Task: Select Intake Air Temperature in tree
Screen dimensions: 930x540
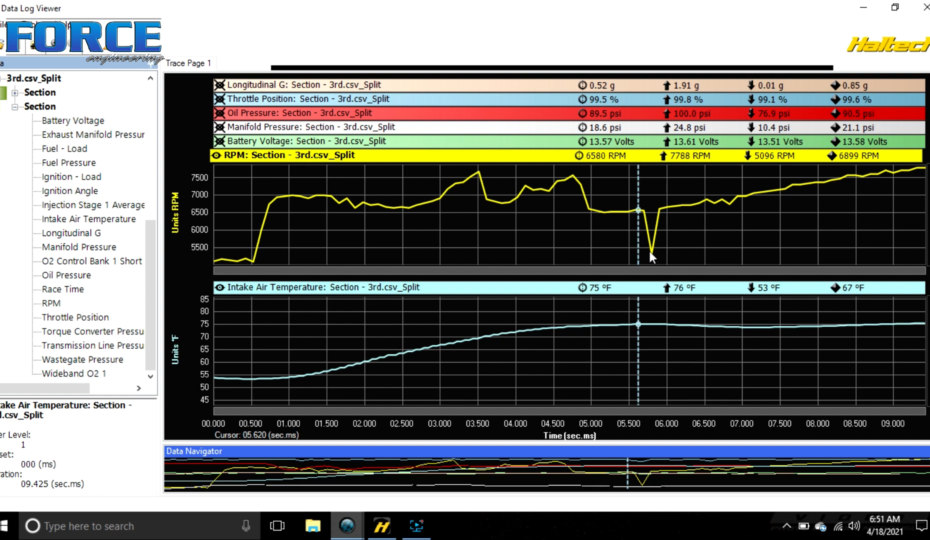Action: point(89,219)
